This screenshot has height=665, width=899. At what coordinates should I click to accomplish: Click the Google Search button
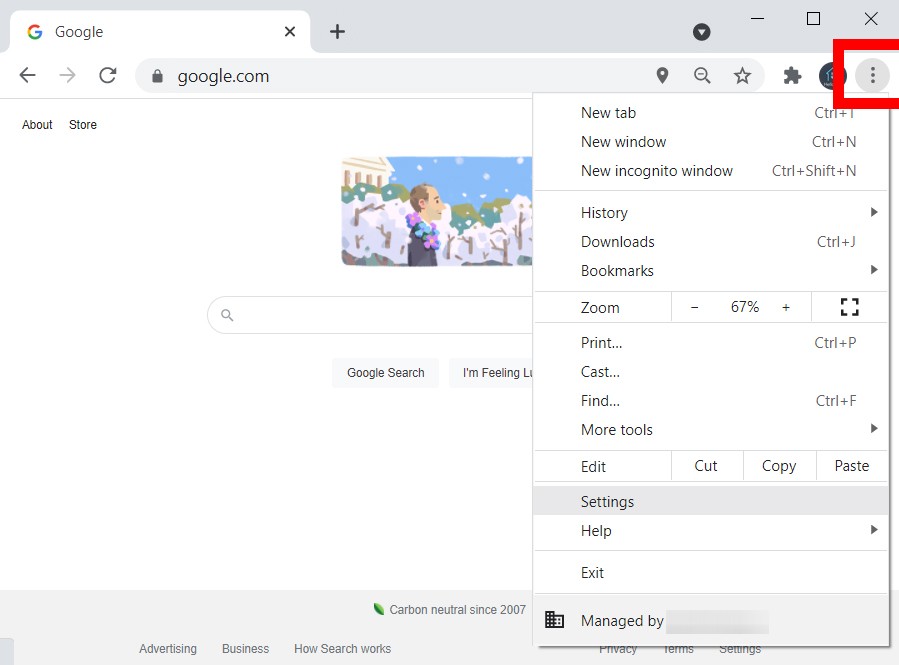386,373
